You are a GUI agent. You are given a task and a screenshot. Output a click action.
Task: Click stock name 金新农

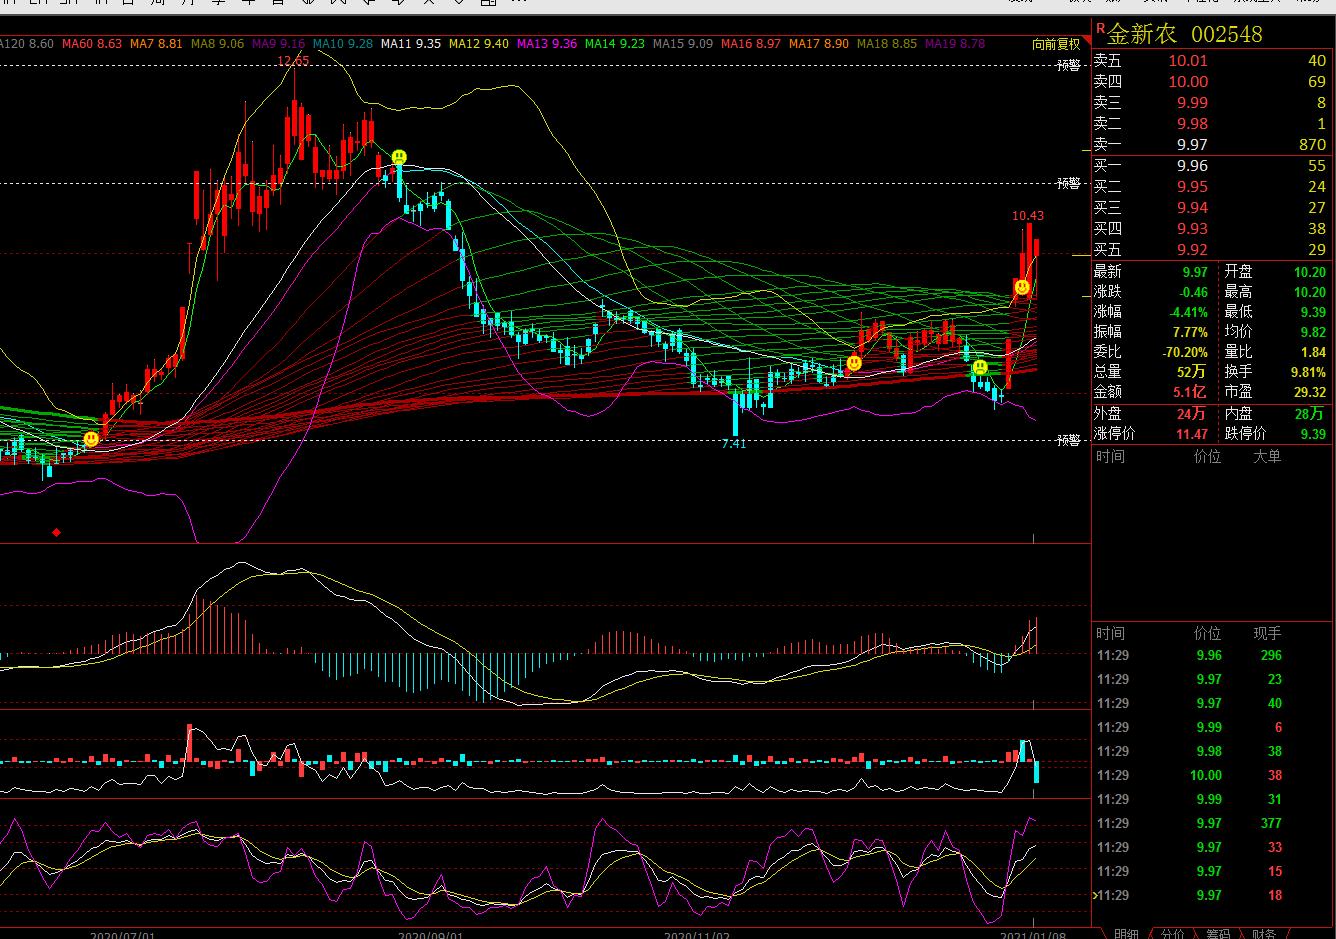(1143, 34)
